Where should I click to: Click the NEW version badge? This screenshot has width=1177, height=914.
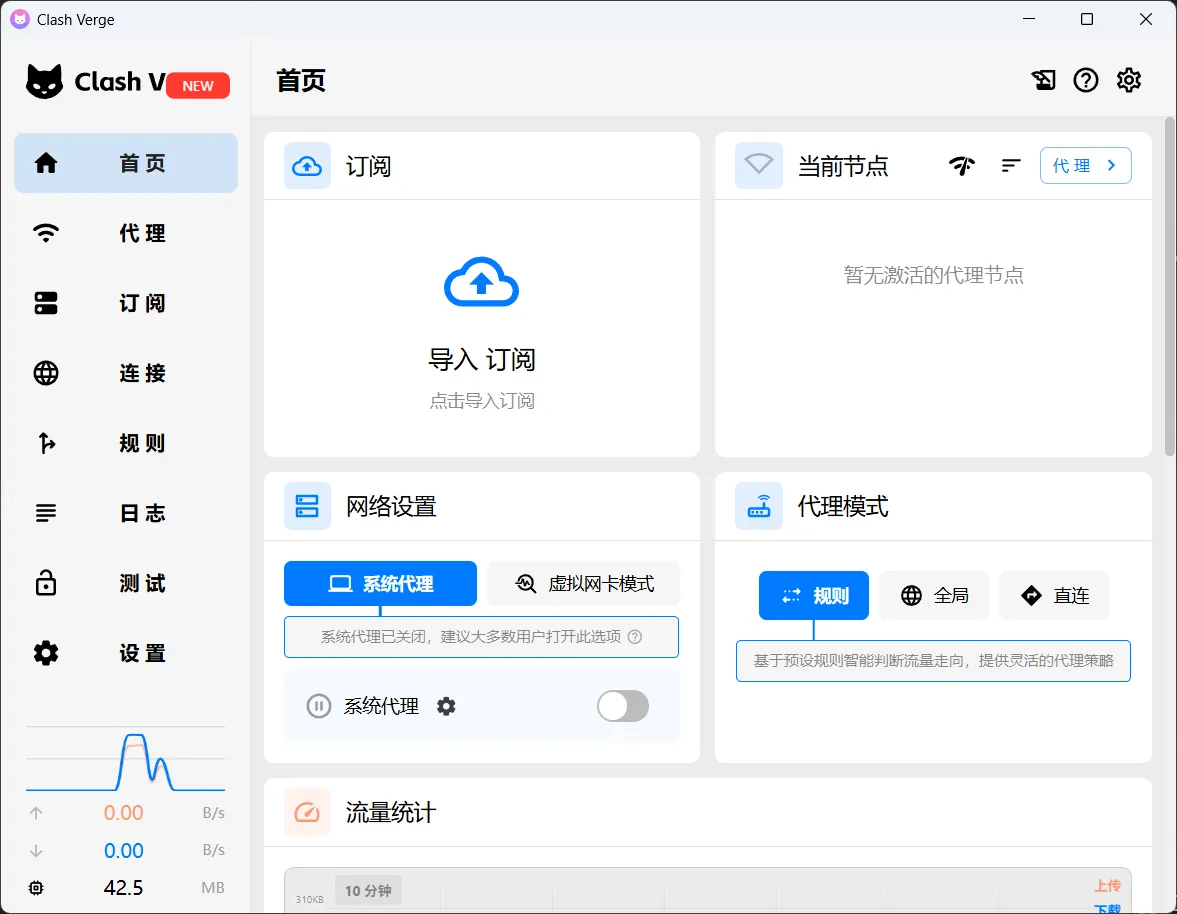pyautogui.click(x=198, y=86)
